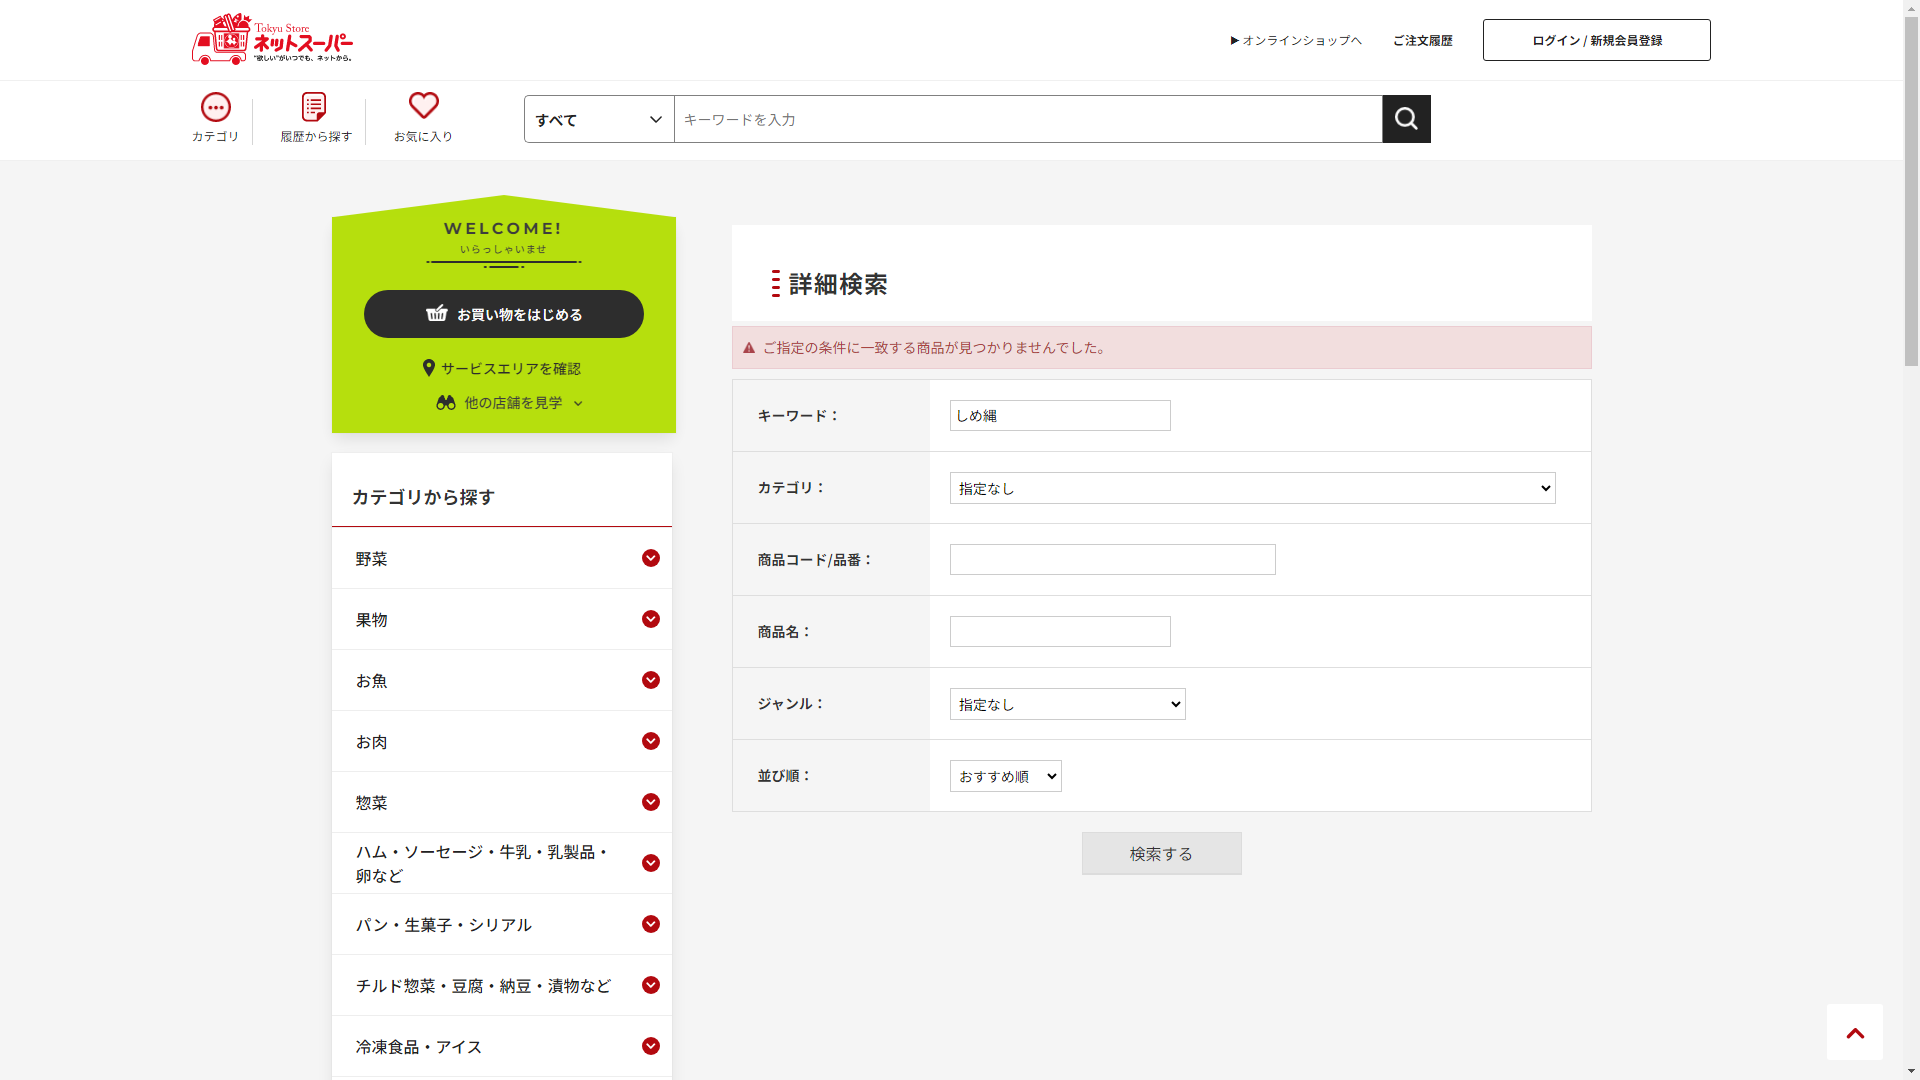Screen dimensions: 1920x1080
Task: Click the scroll-to-top arrow button
Action: coord(1854,1033)
